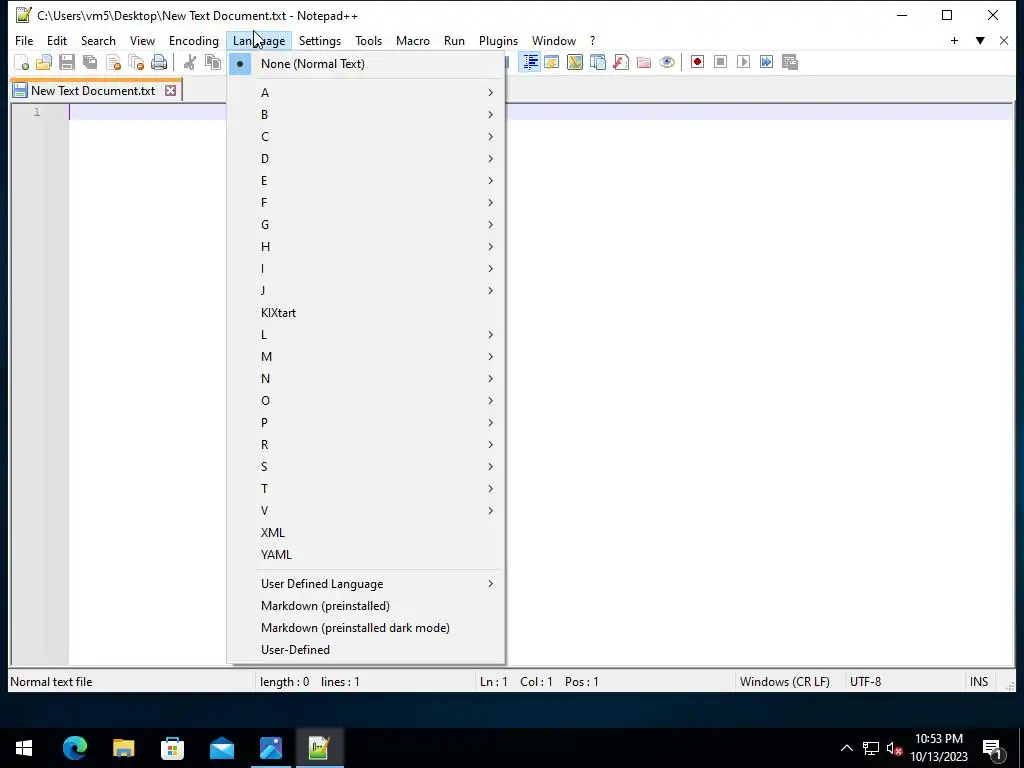Open File Explorer from the taskbar
The width and height of the screenshot is (1024, 768).
tap(123, 748)
